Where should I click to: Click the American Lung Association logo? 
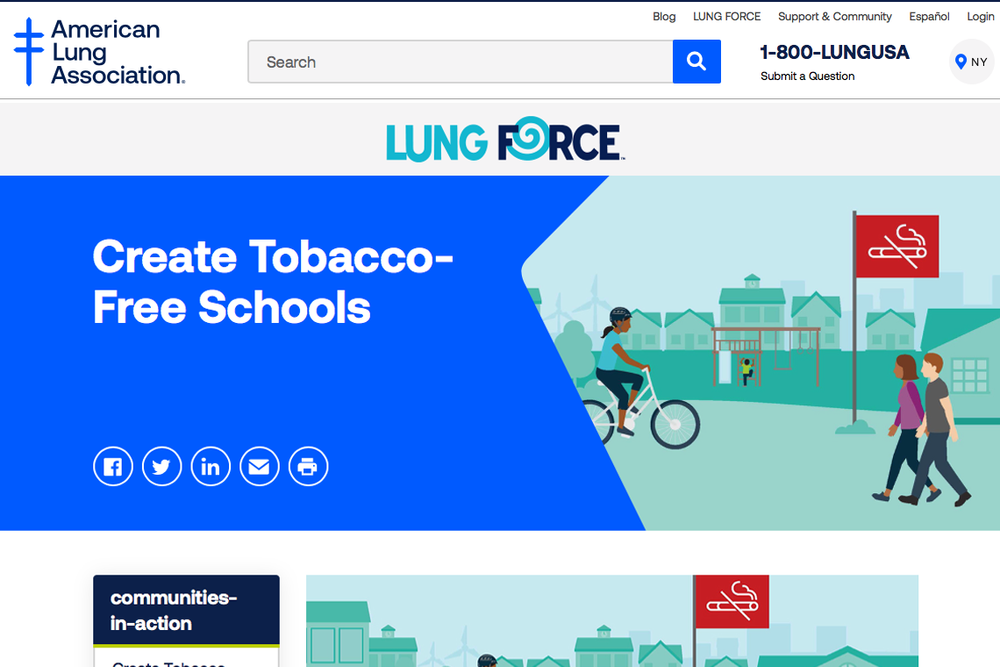coord(99,52)
